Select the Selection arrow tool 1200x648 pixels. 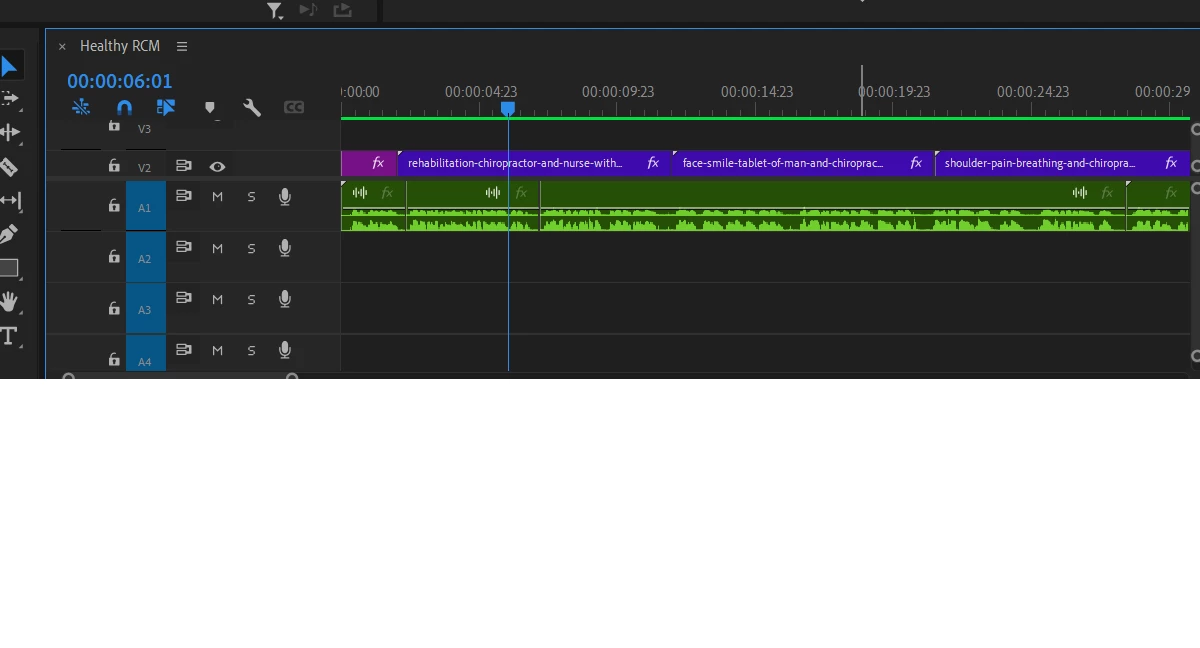pyautogui.click(x=9, y=66)
